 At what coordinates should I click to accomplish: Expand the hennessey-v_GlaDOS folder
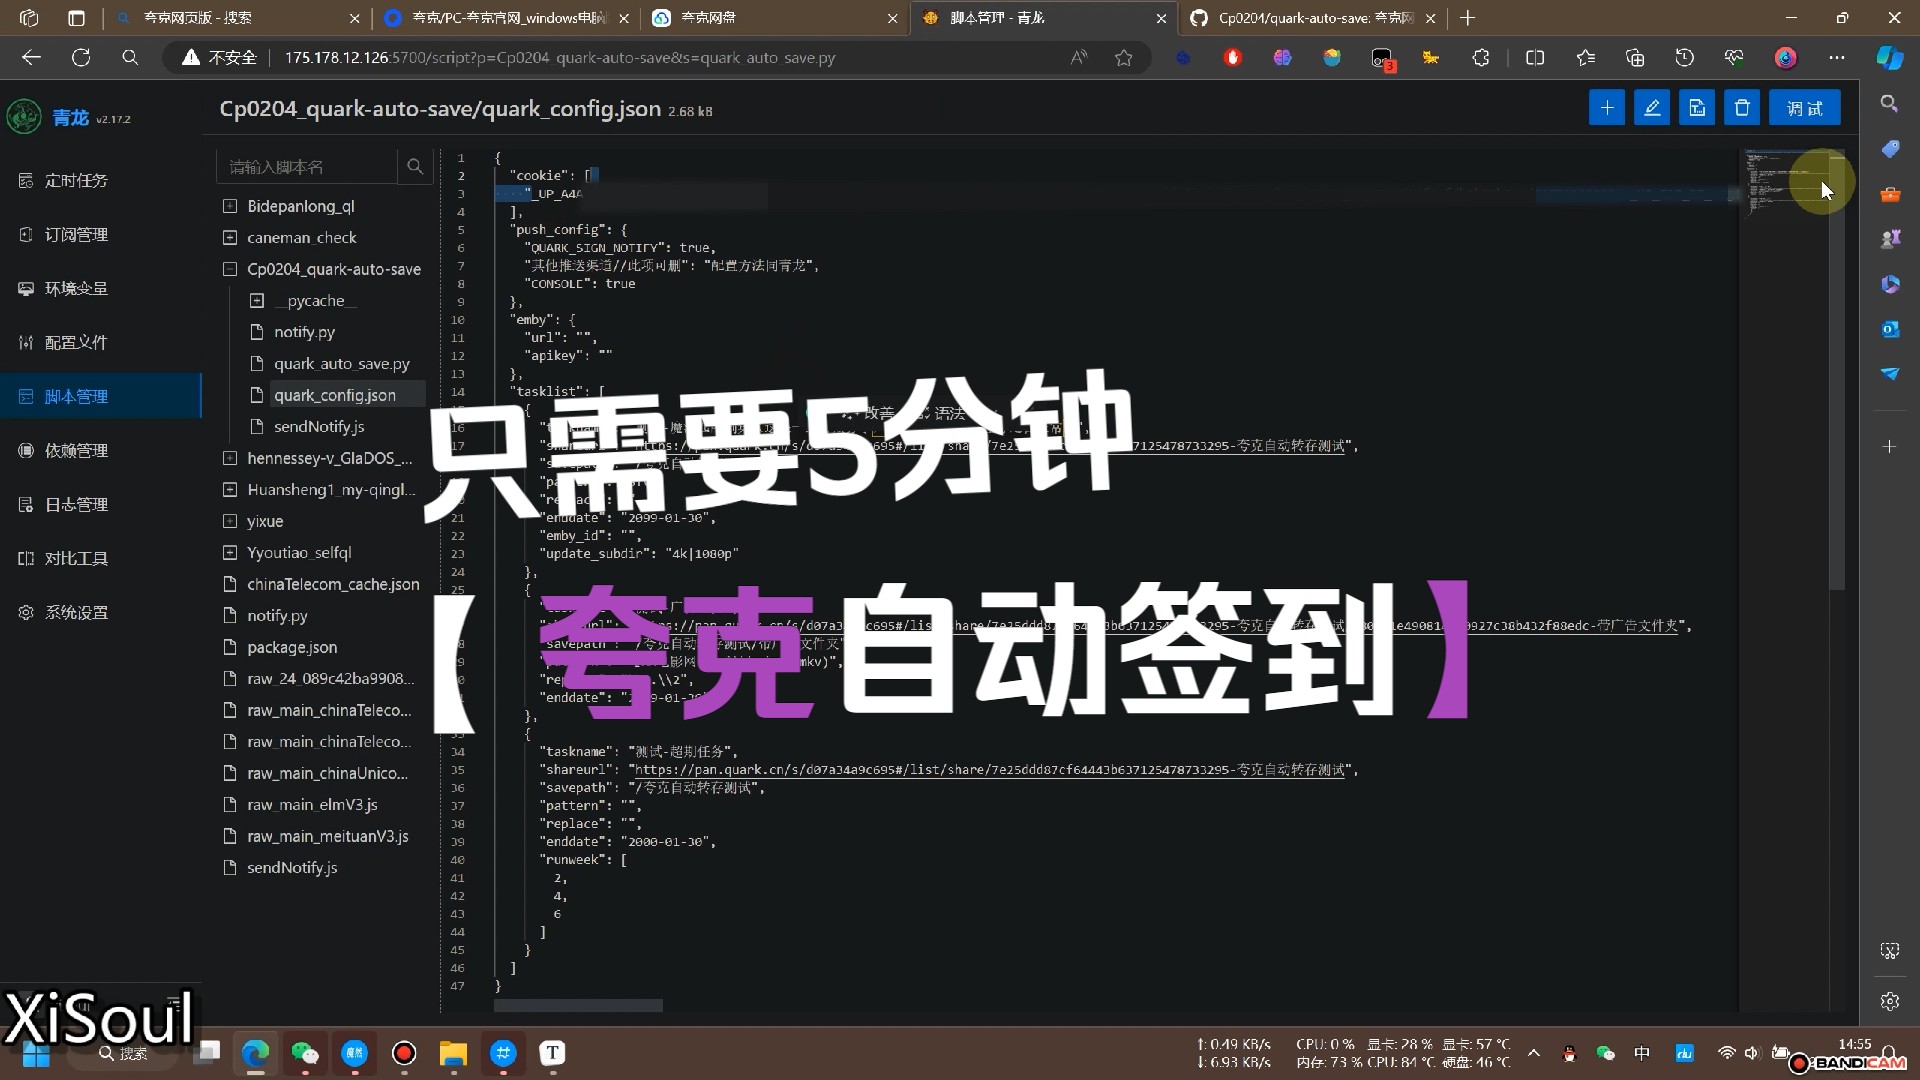tap(229, 458)
